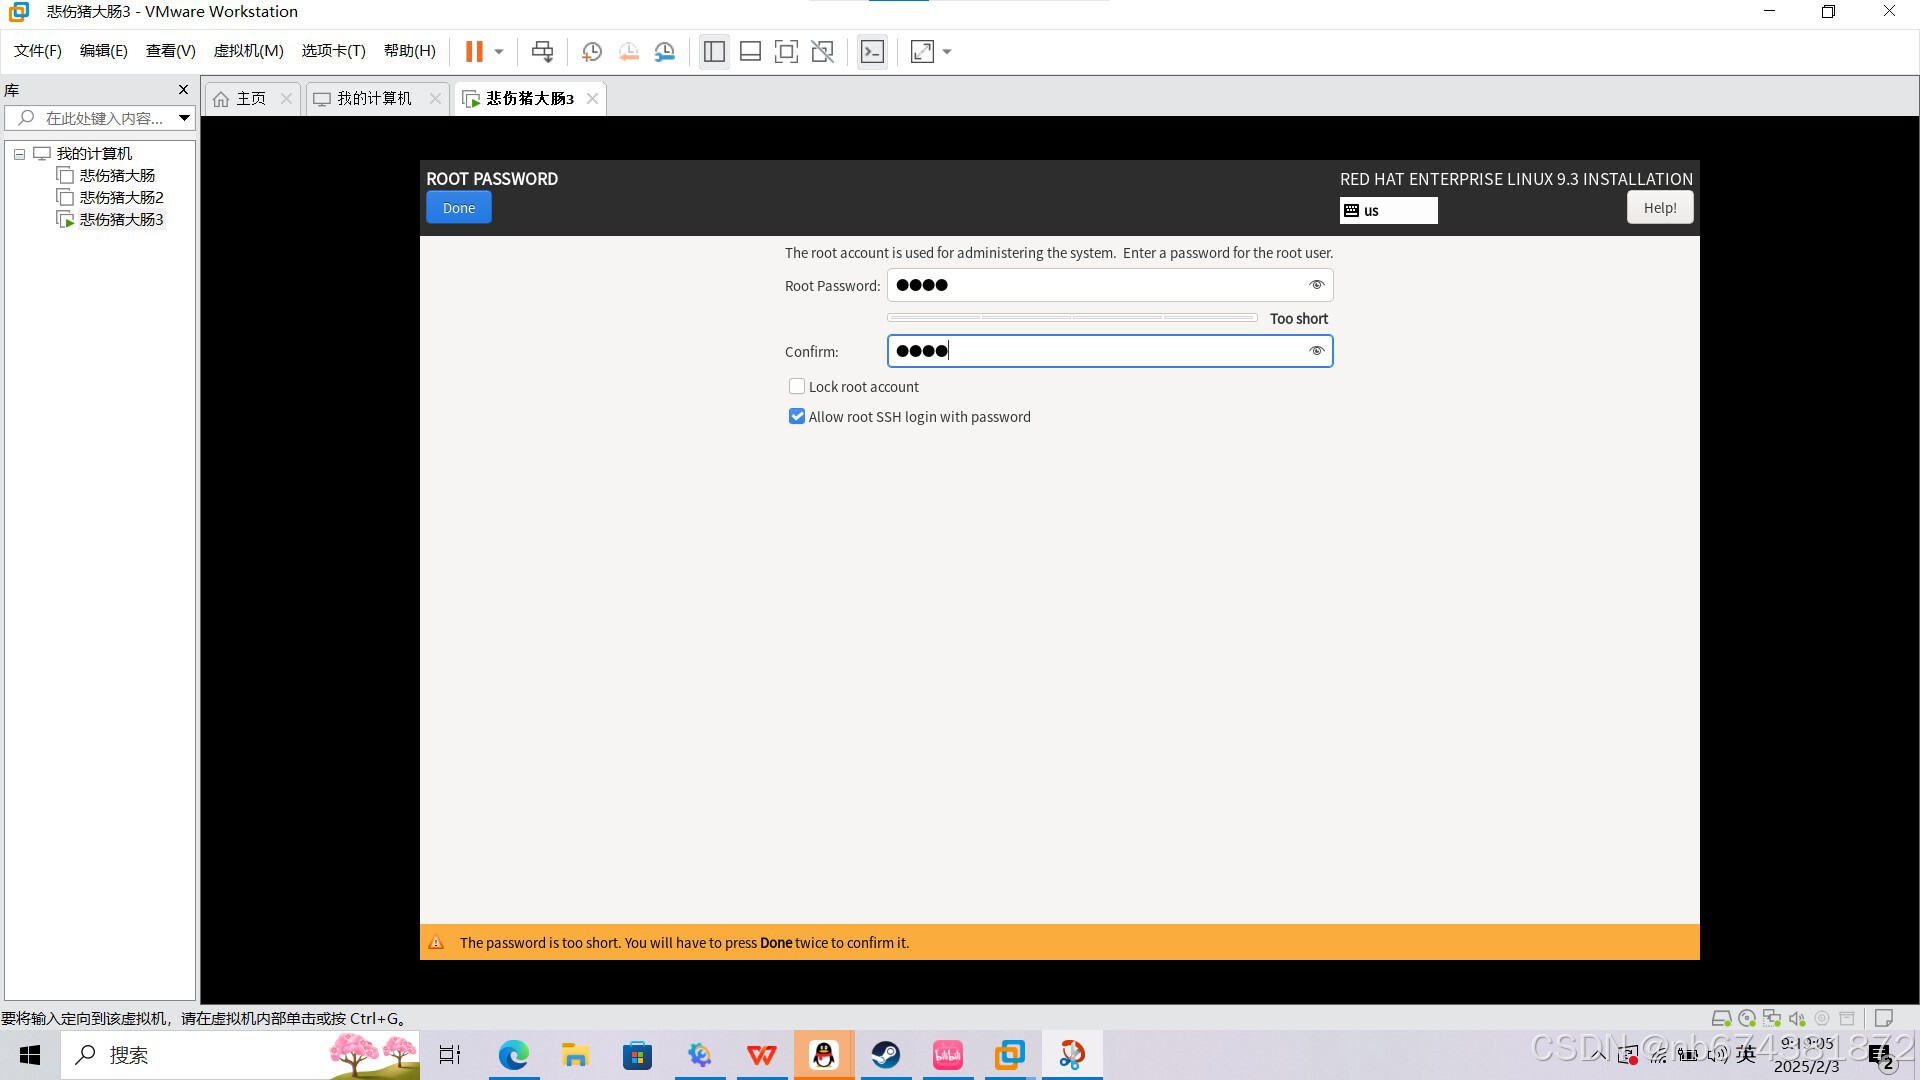Open the virtual machine console terminal

tap(872, 51)
